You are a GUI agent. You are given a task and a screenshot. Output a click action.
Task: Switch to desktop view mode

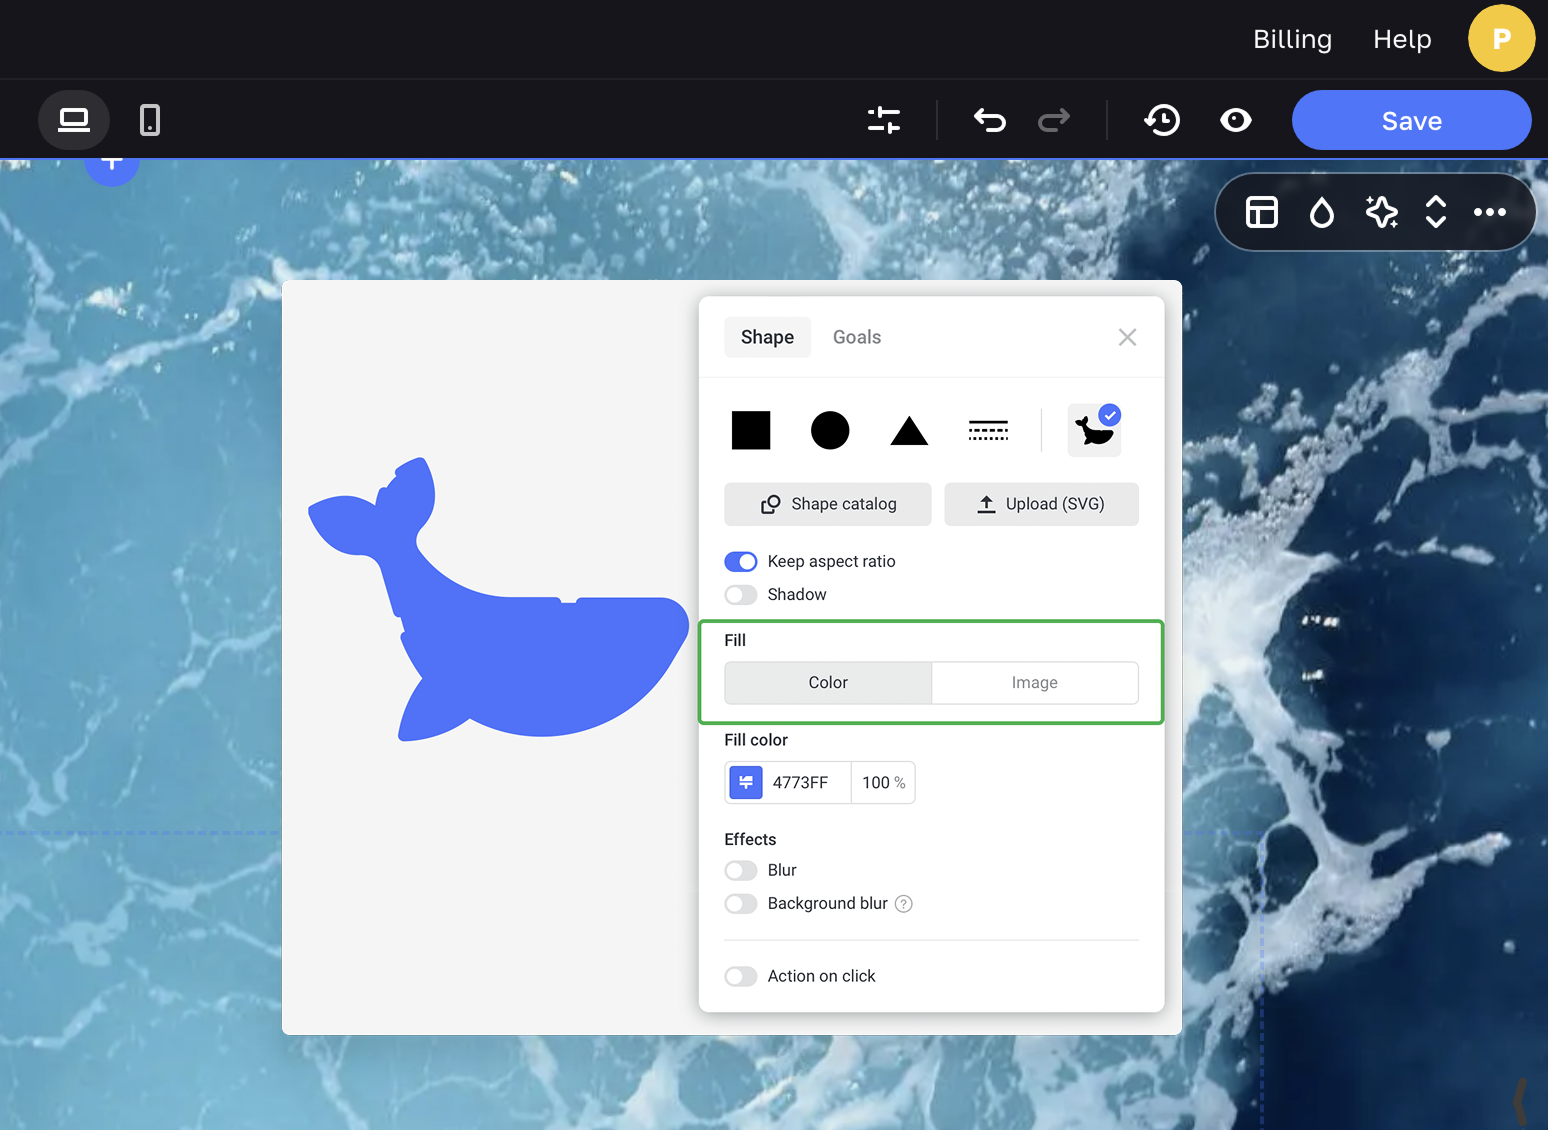(x=74, y=120)
